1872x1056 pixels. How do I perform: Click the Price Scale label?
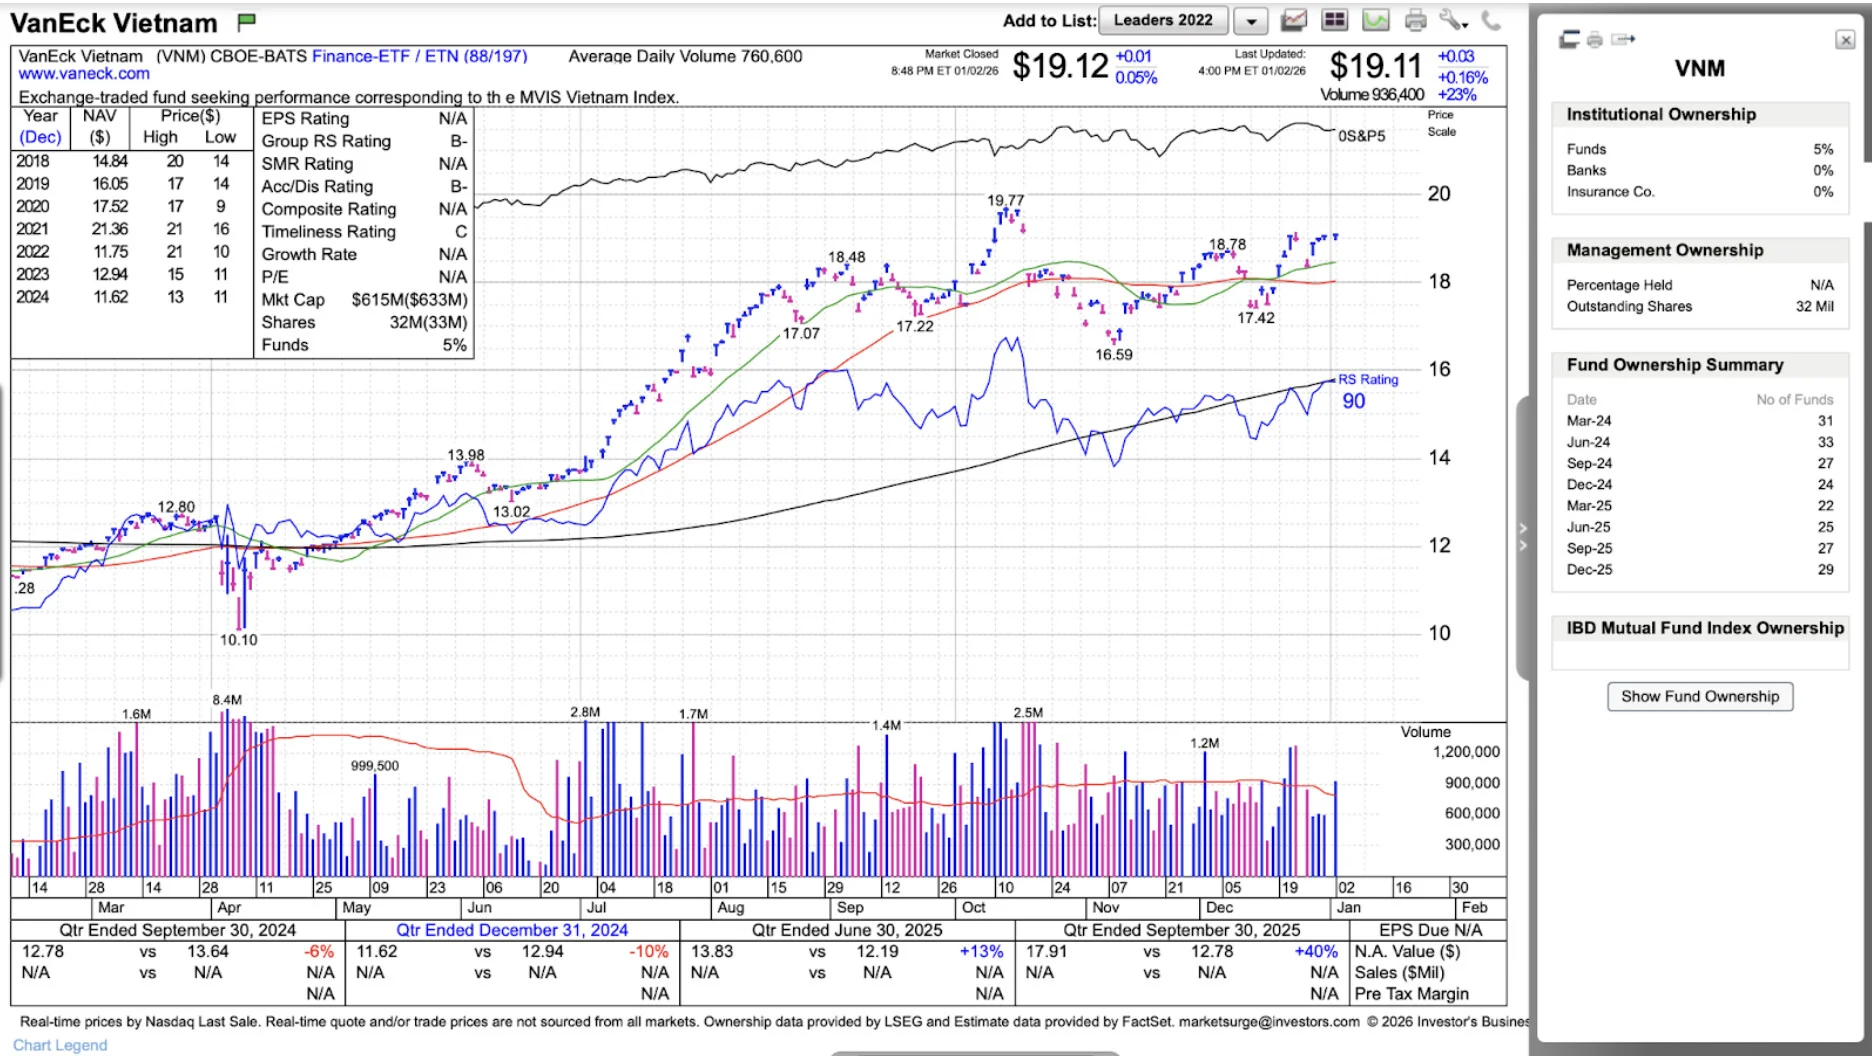point(1441,123)
